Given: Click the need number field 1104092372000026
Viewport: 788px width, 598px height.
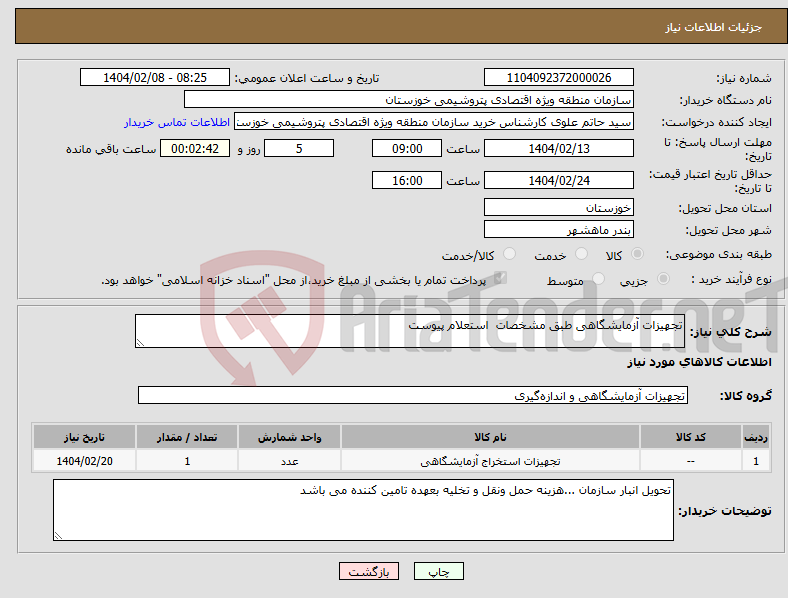Looking at the screenshot, I should point(558,77).
